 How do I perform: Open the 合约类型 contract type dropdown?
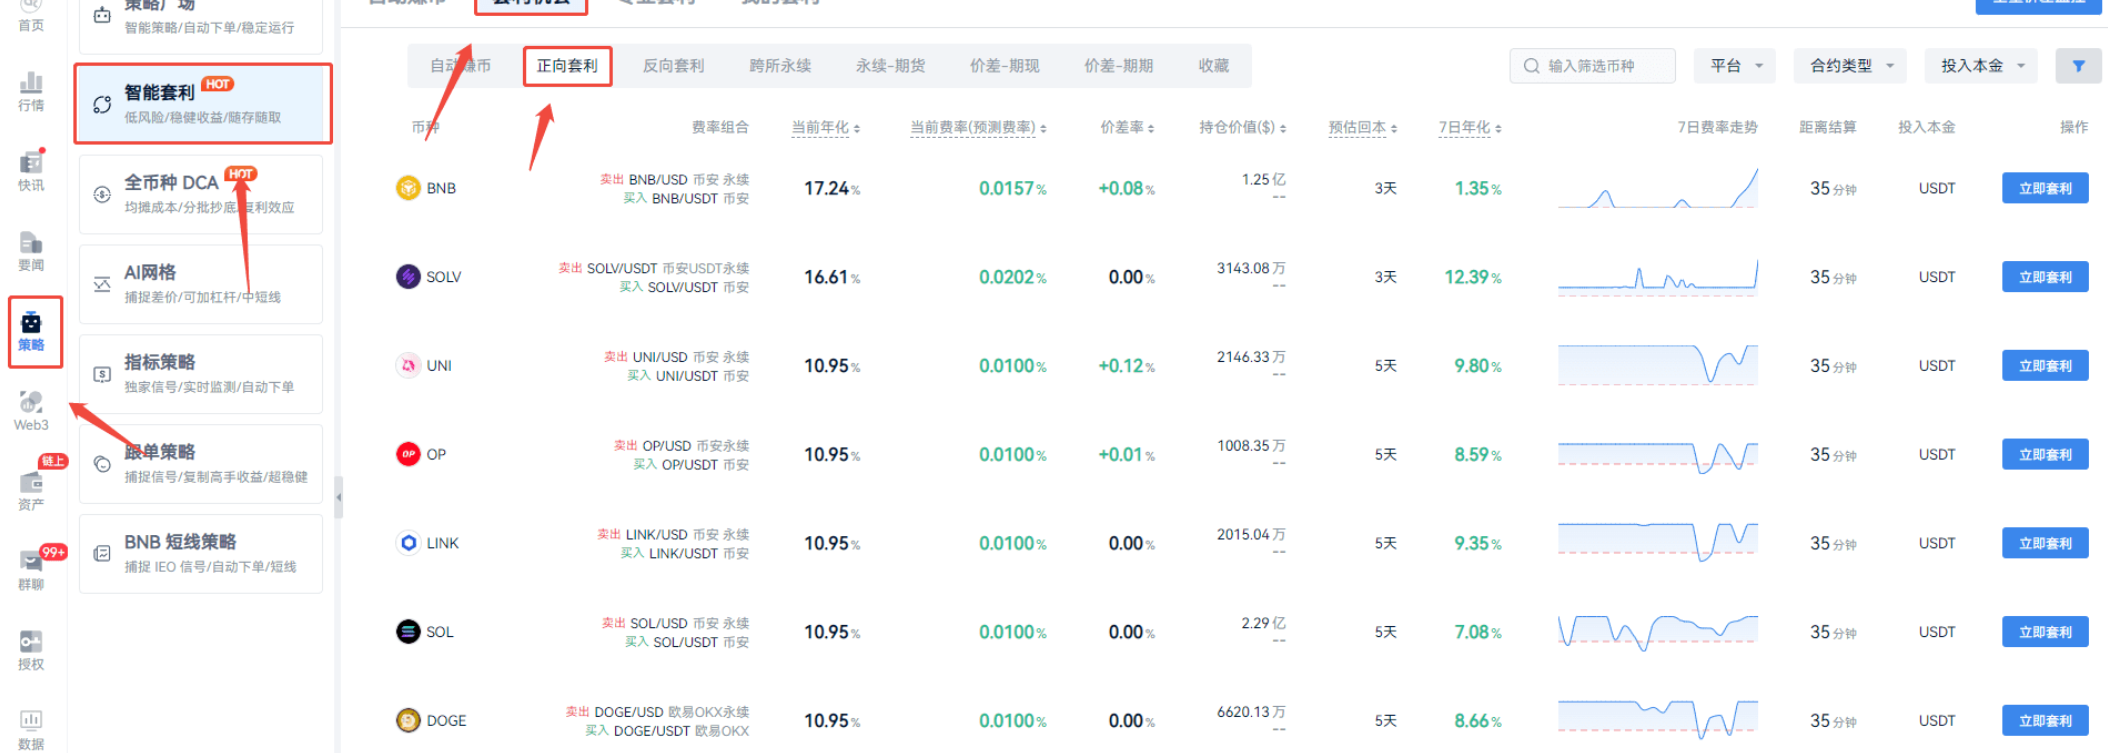[x=1850, y=66]
